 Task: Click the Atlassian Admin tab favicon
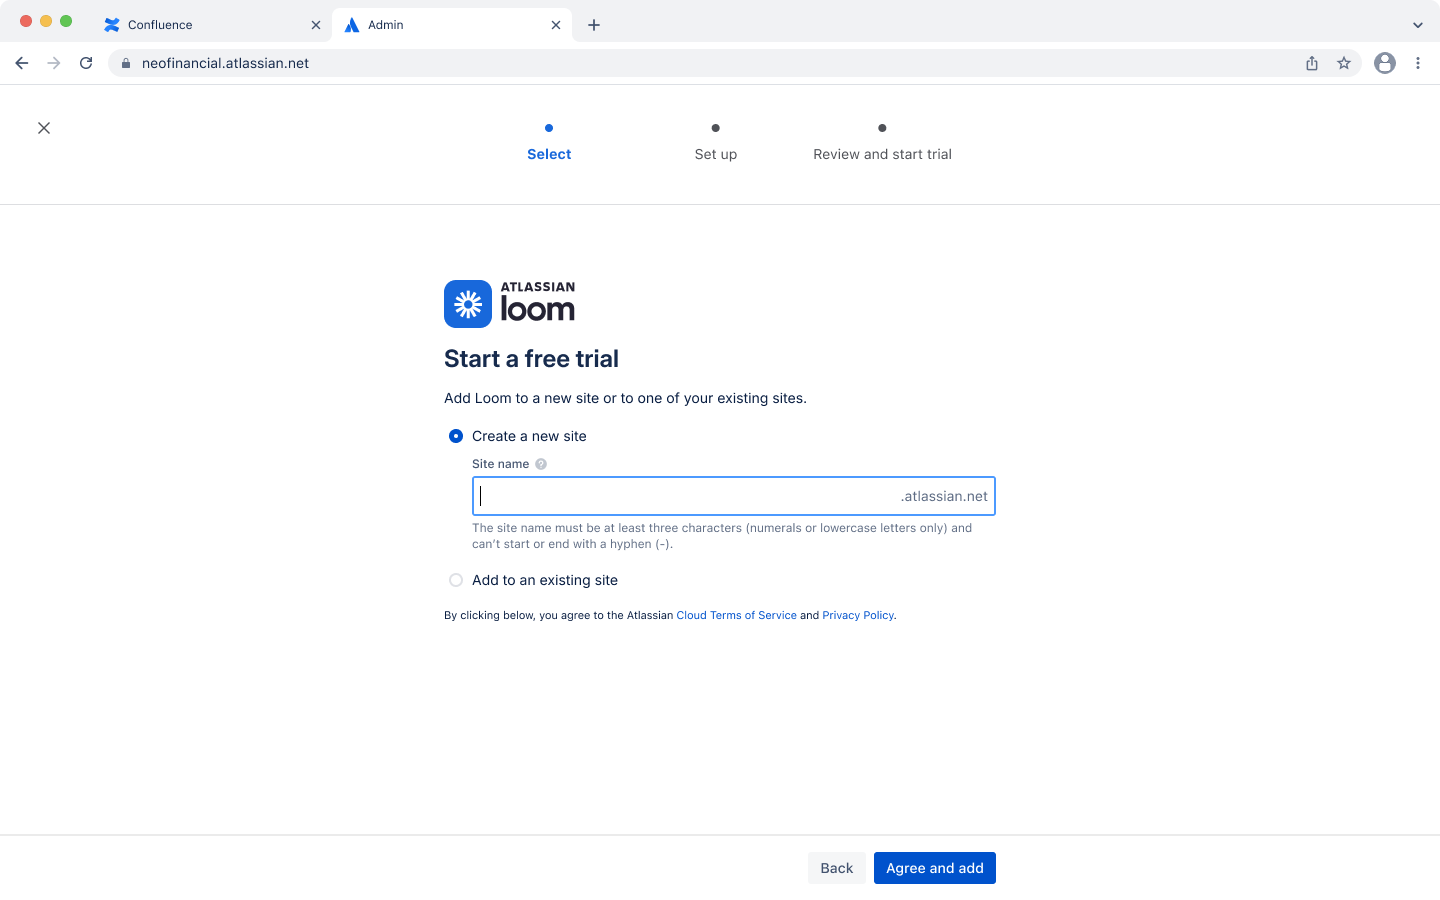[352, 25]
